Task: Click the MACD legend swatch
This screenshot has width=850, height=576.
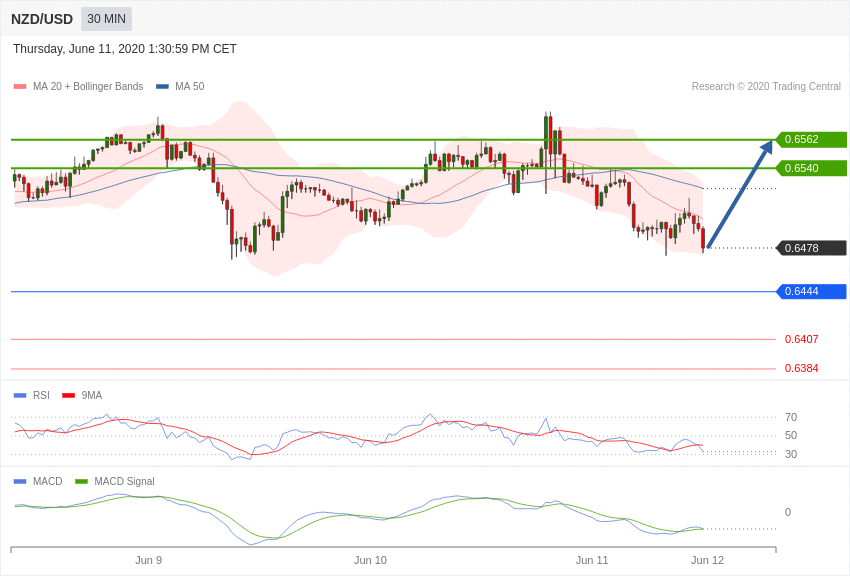Action: pyautogui.click(x=20, y=482)
